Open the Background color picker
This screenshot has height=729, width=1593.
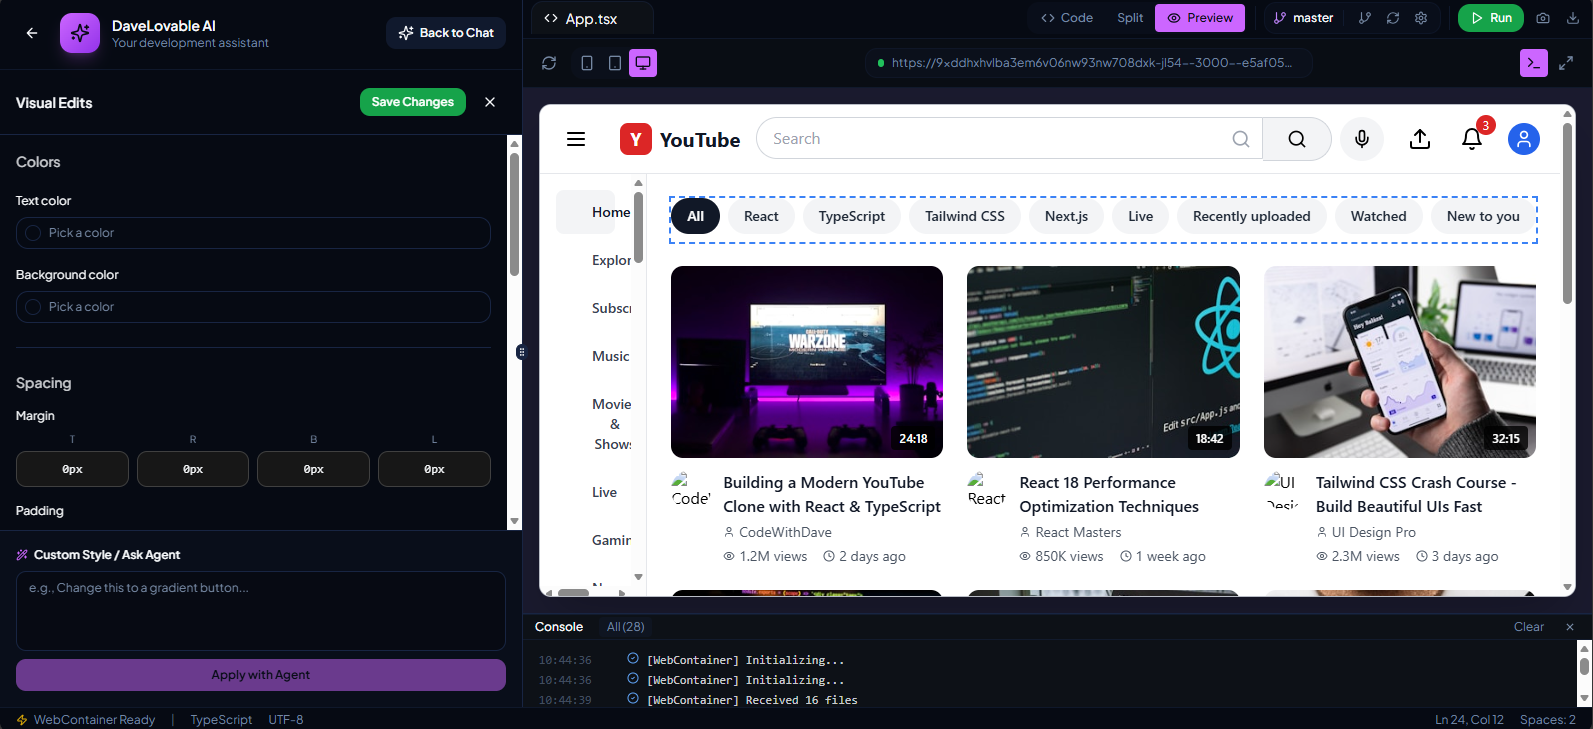pyautogui.click(x=253, y=307)
